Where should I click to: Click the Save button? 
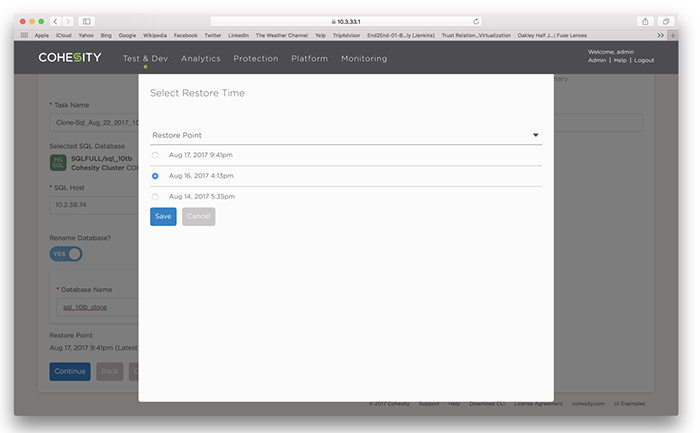(x=163, y=216)
